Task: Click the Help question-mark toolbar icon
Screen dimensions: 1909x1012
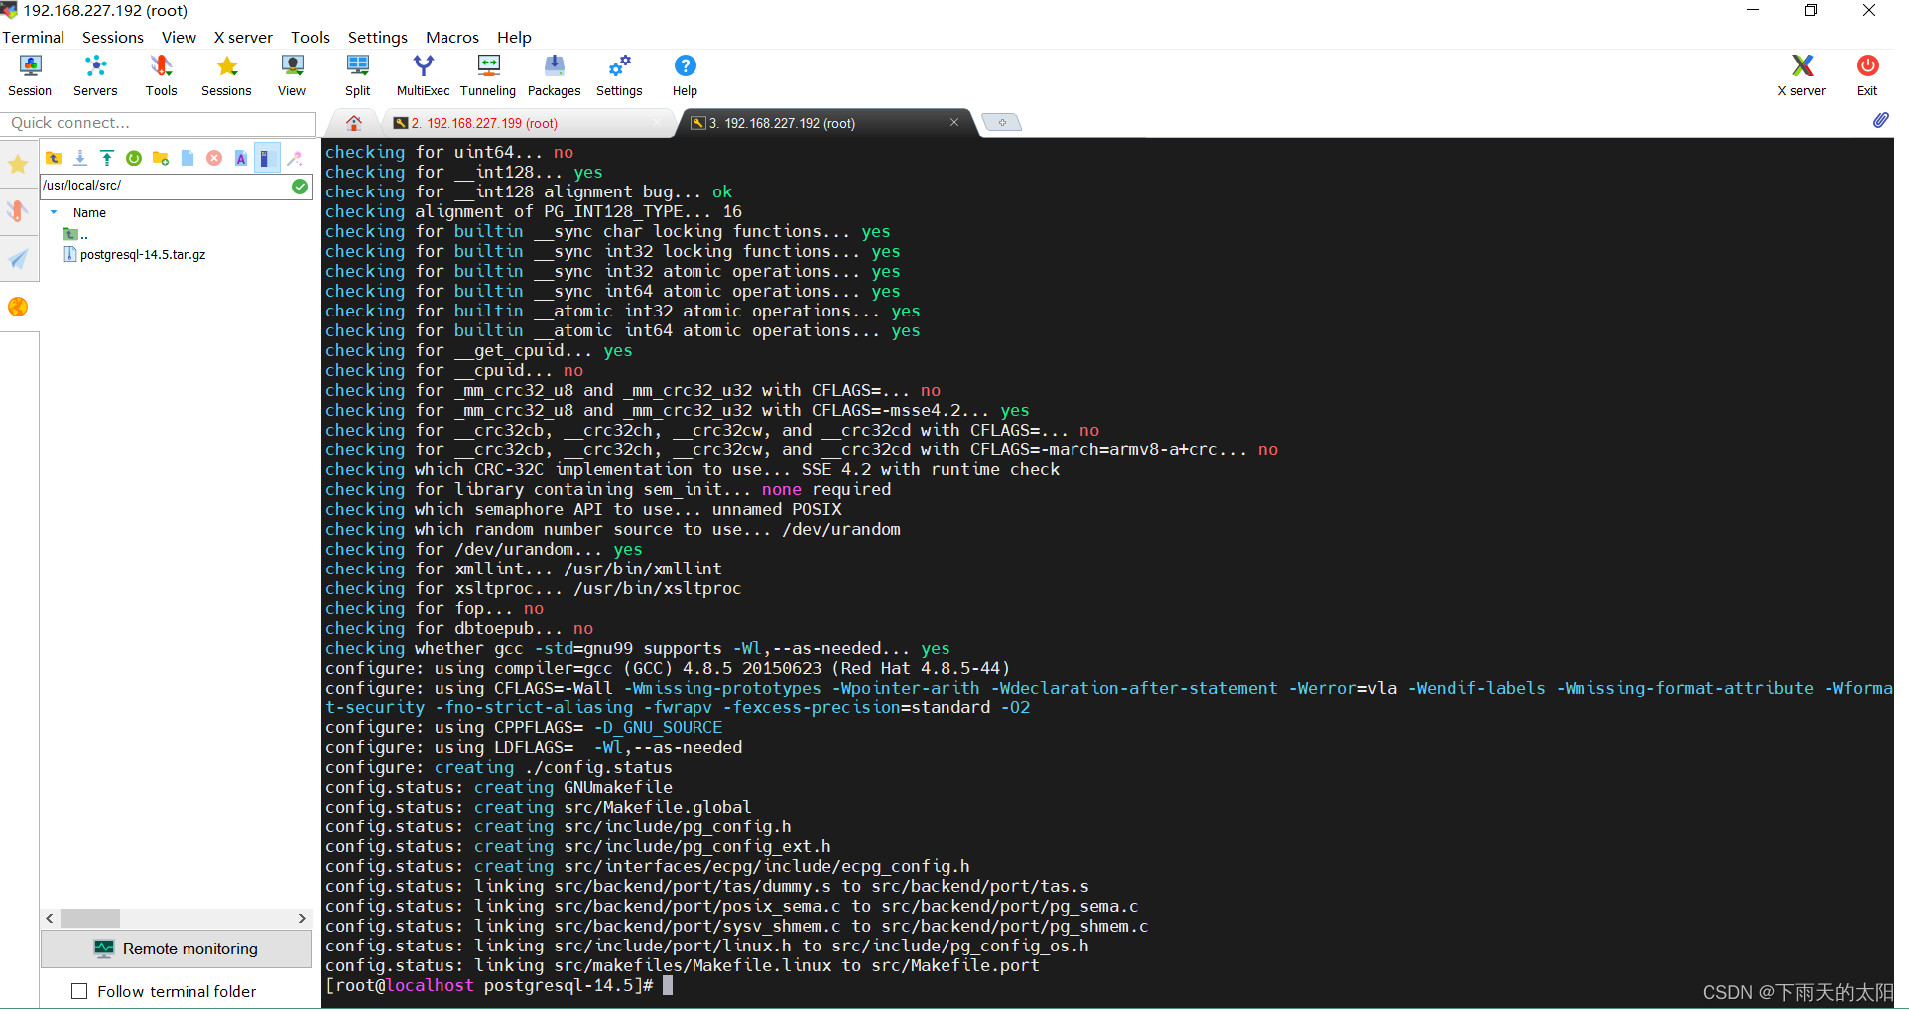Action: [x=685, y=76]
